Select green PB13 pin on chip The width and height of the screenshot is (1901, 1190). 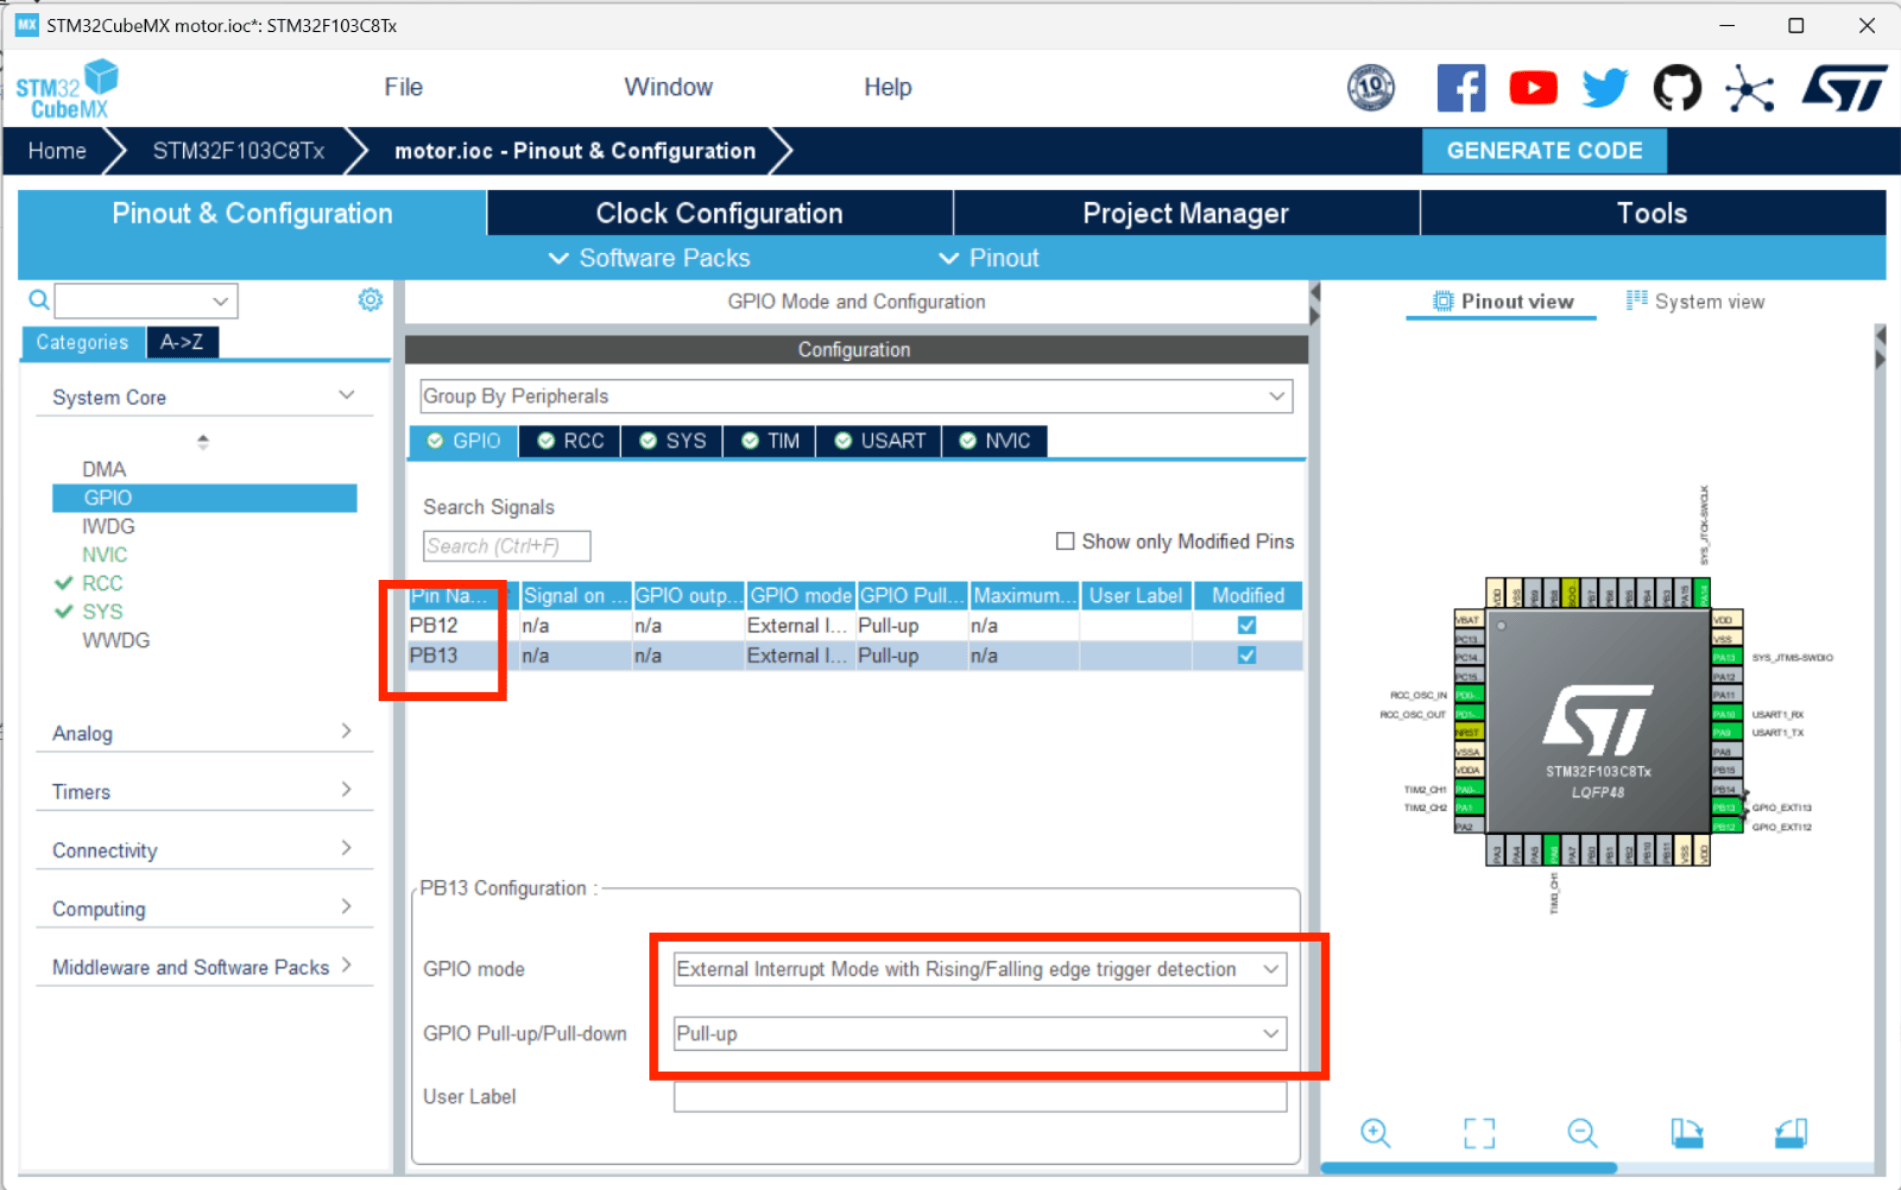(1725, 807)
